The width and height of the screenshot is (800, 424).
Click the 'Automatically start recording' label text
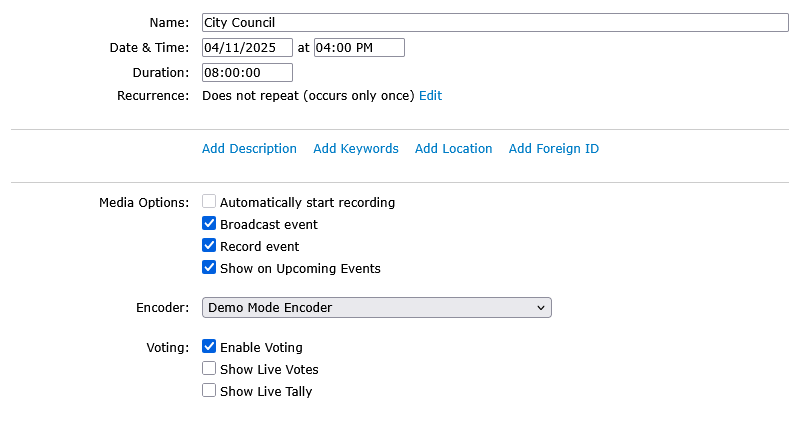point(307,203)
